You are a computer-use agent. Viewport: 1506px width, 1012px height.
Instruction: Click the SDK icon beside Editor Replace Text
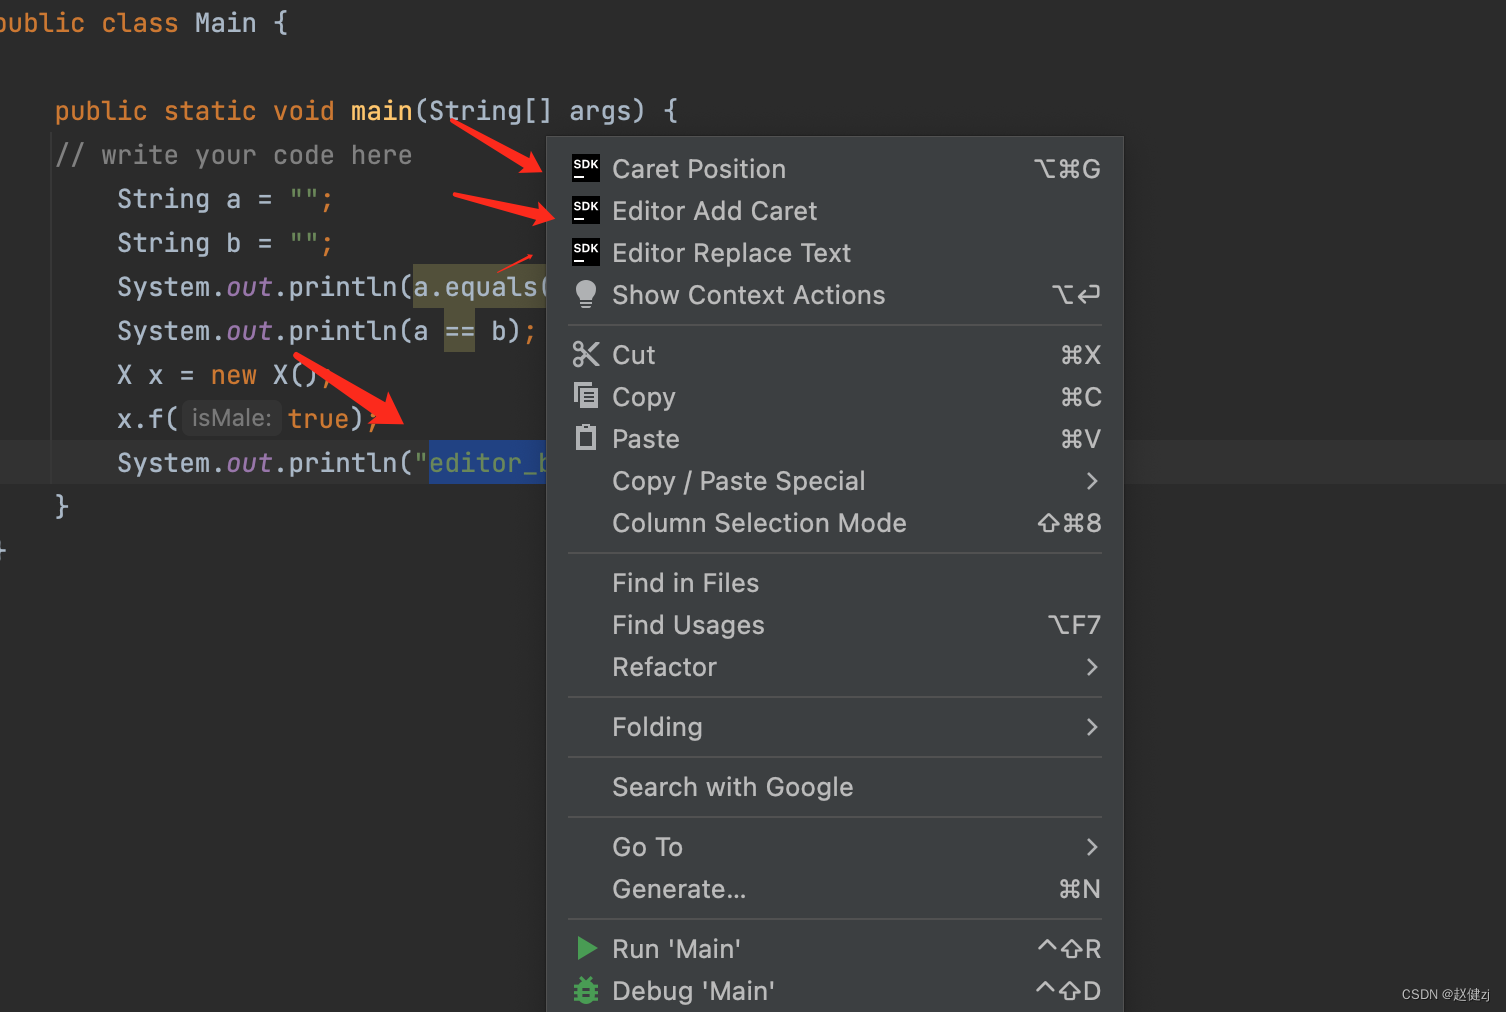coord(586,252)
